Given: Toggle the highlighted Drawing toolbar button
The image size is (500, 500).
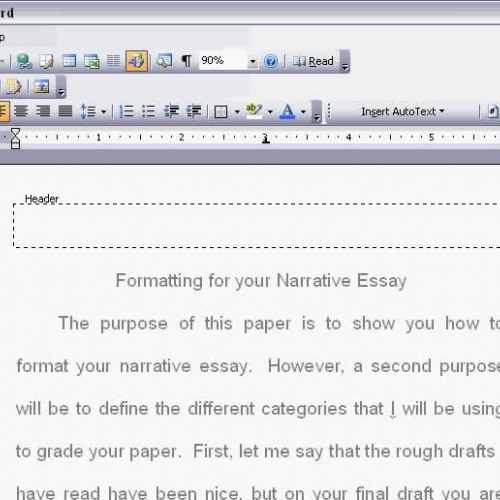Looking at the screenshot, I should 137,61.
